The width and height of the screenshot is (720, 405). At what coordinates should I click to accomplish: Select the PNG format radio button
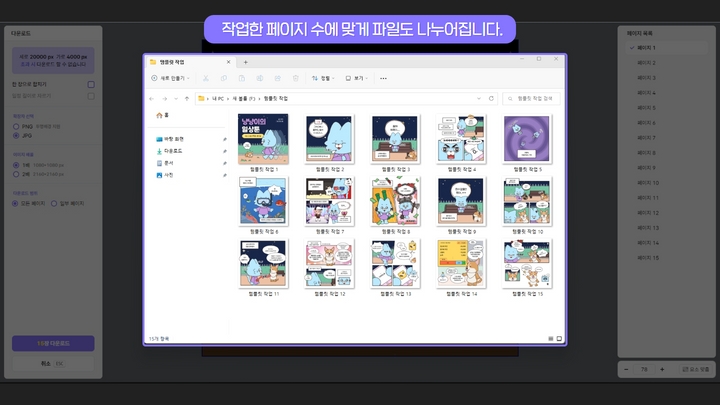click(16, 126)
